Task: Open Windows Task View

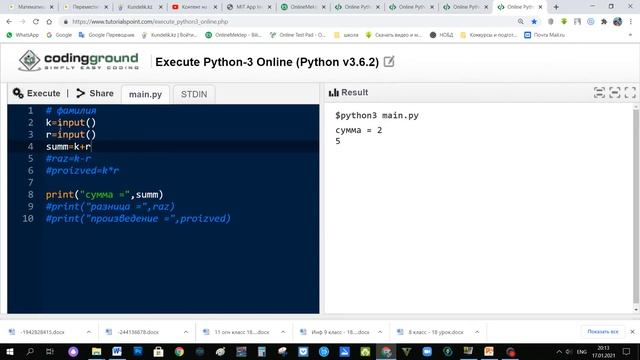Action: pos(50,351)
